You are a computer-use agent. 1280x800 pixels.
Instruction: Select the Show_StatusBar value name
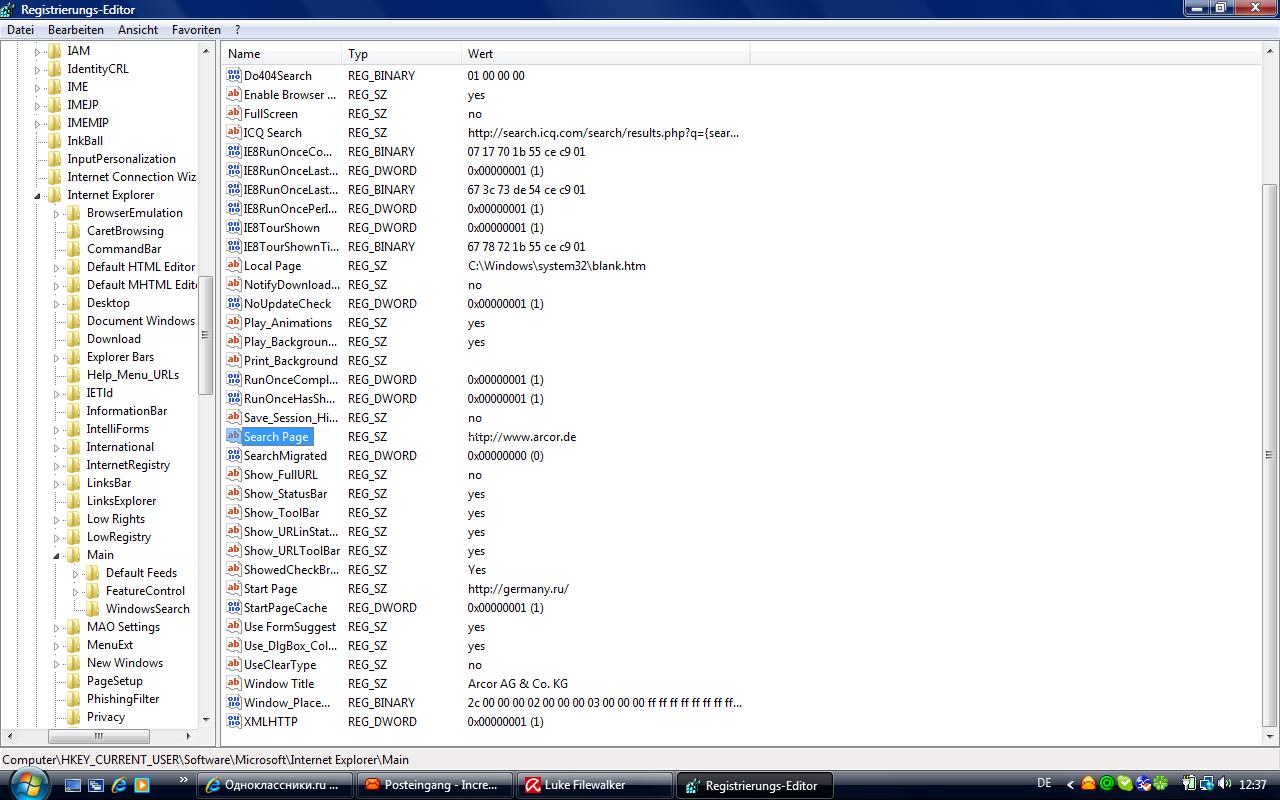(x=285, y=494)
